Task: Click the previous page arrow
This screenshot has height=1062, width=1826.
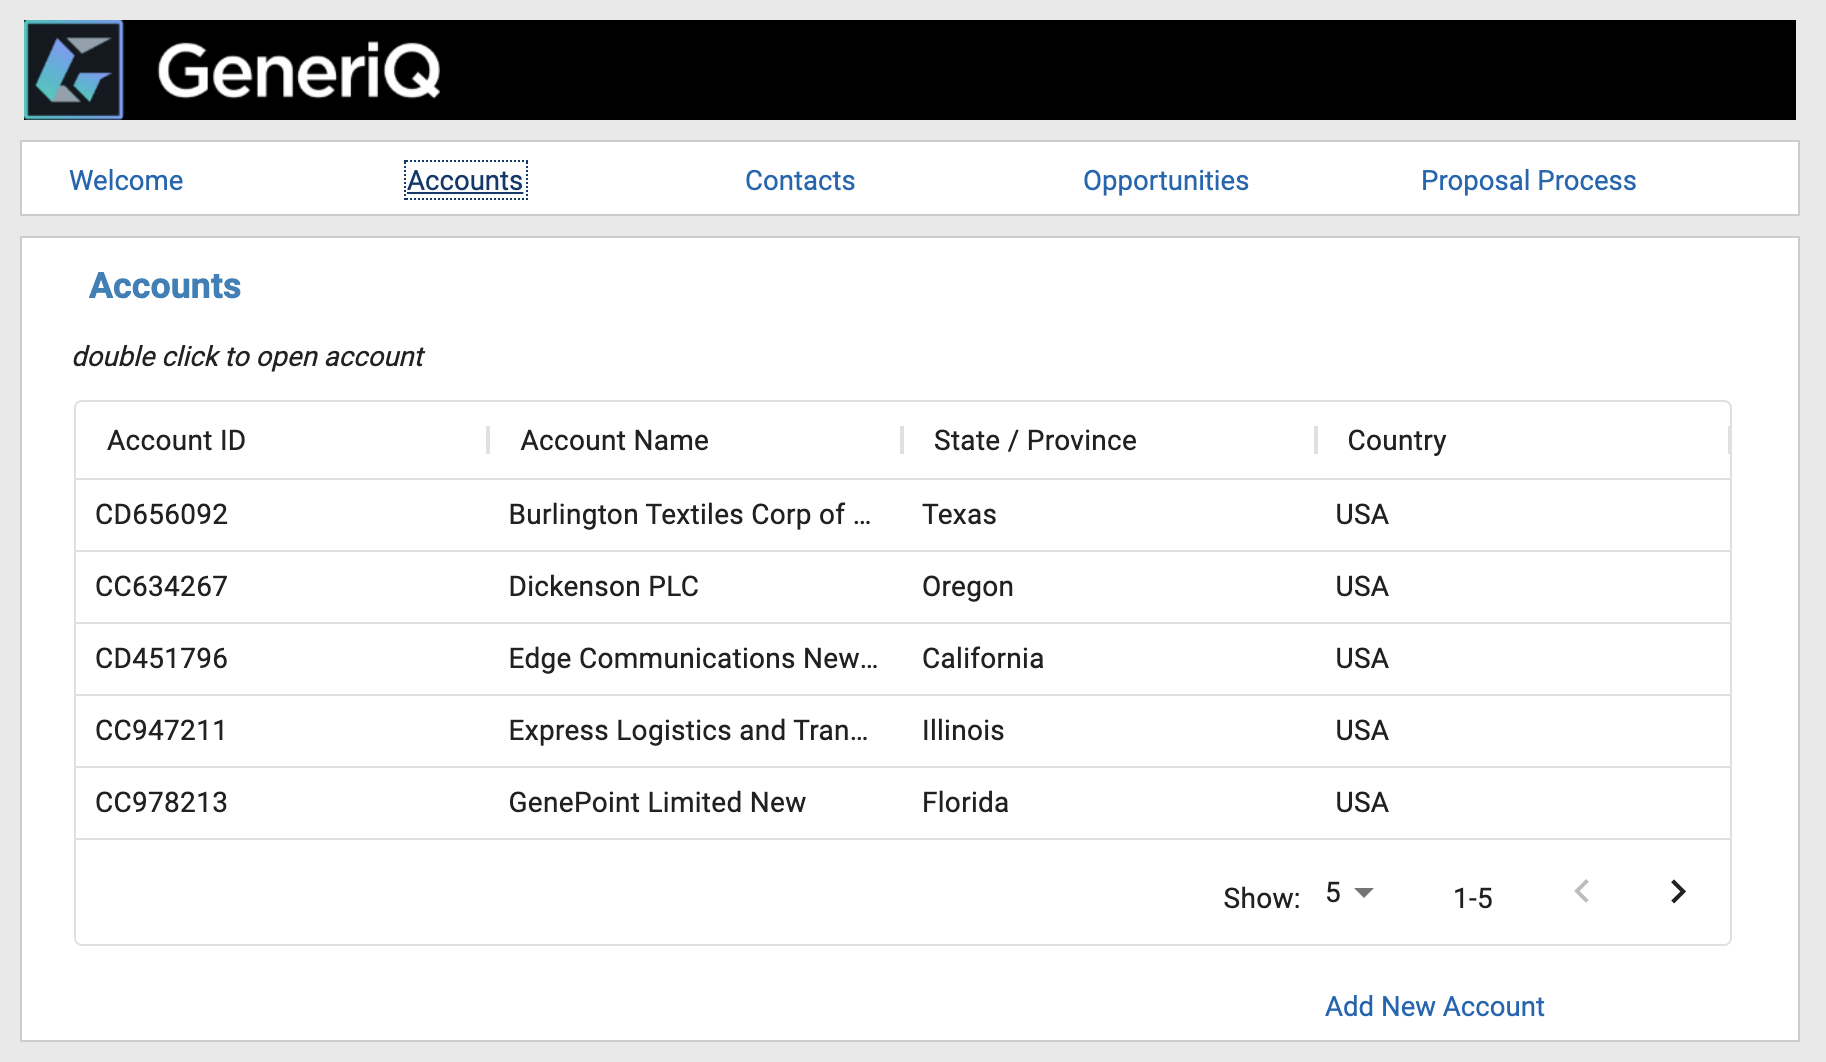Action: click(x=1582, y=891)
